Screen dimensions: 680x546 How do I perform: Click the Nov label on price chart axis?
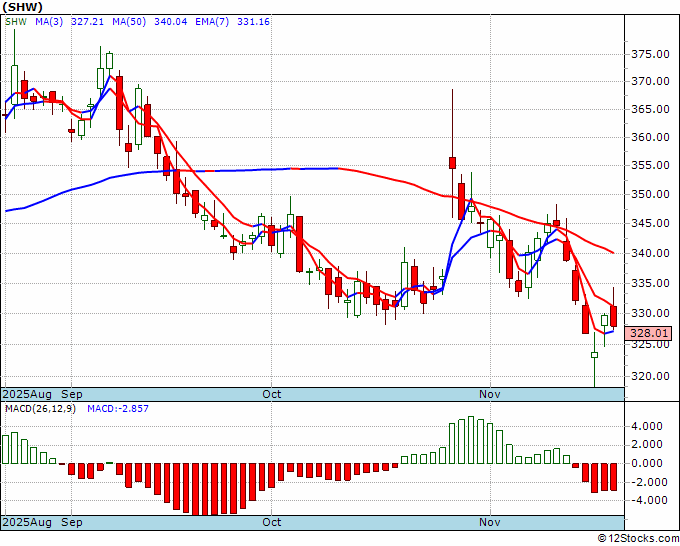click(x=490, y=394)
